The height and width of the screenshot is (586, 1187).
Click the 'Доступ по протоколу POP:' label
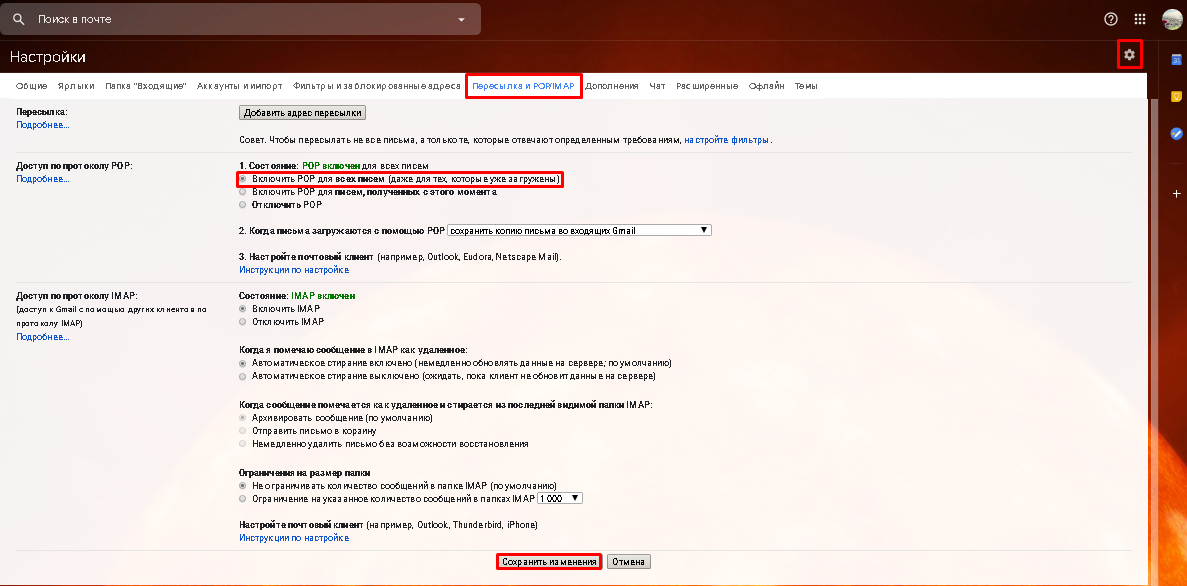pos(74,166)
